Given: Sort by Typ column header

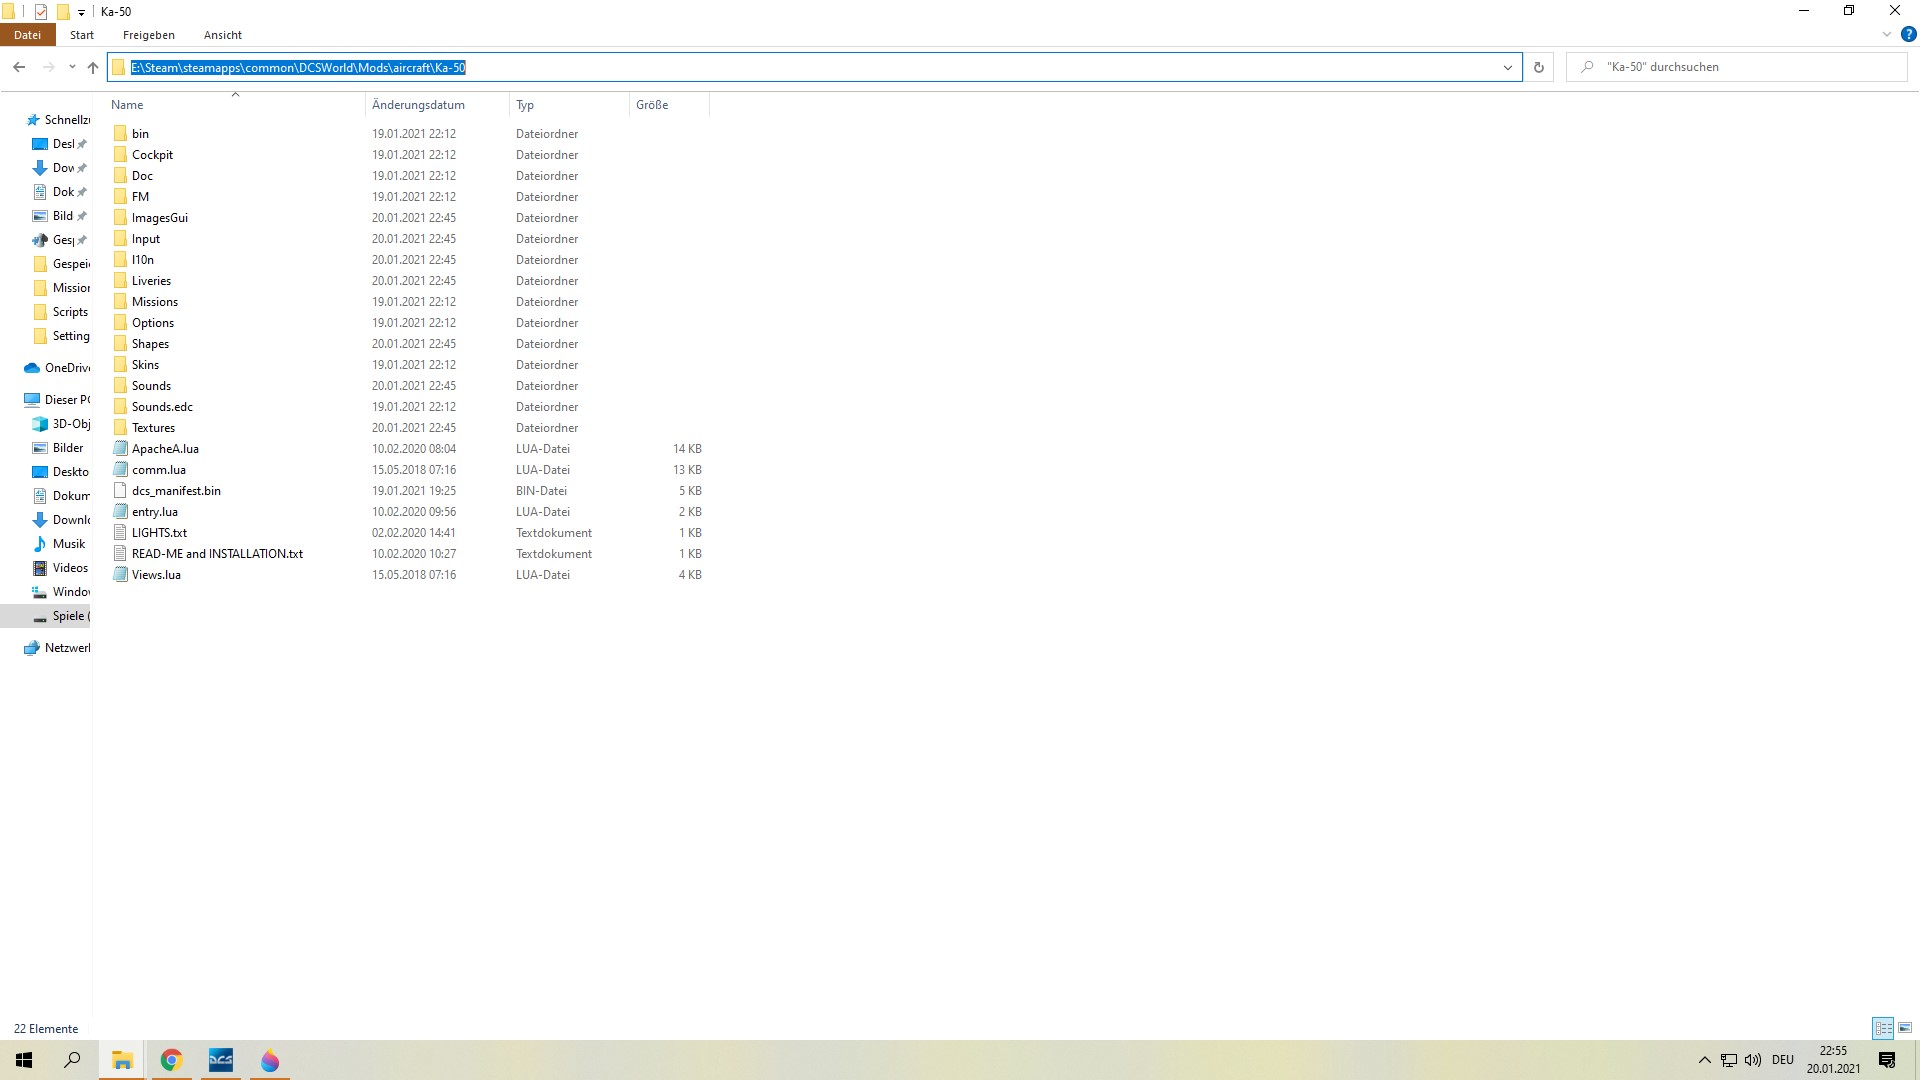Looking at the screenshot, I should tap(569, 105).
